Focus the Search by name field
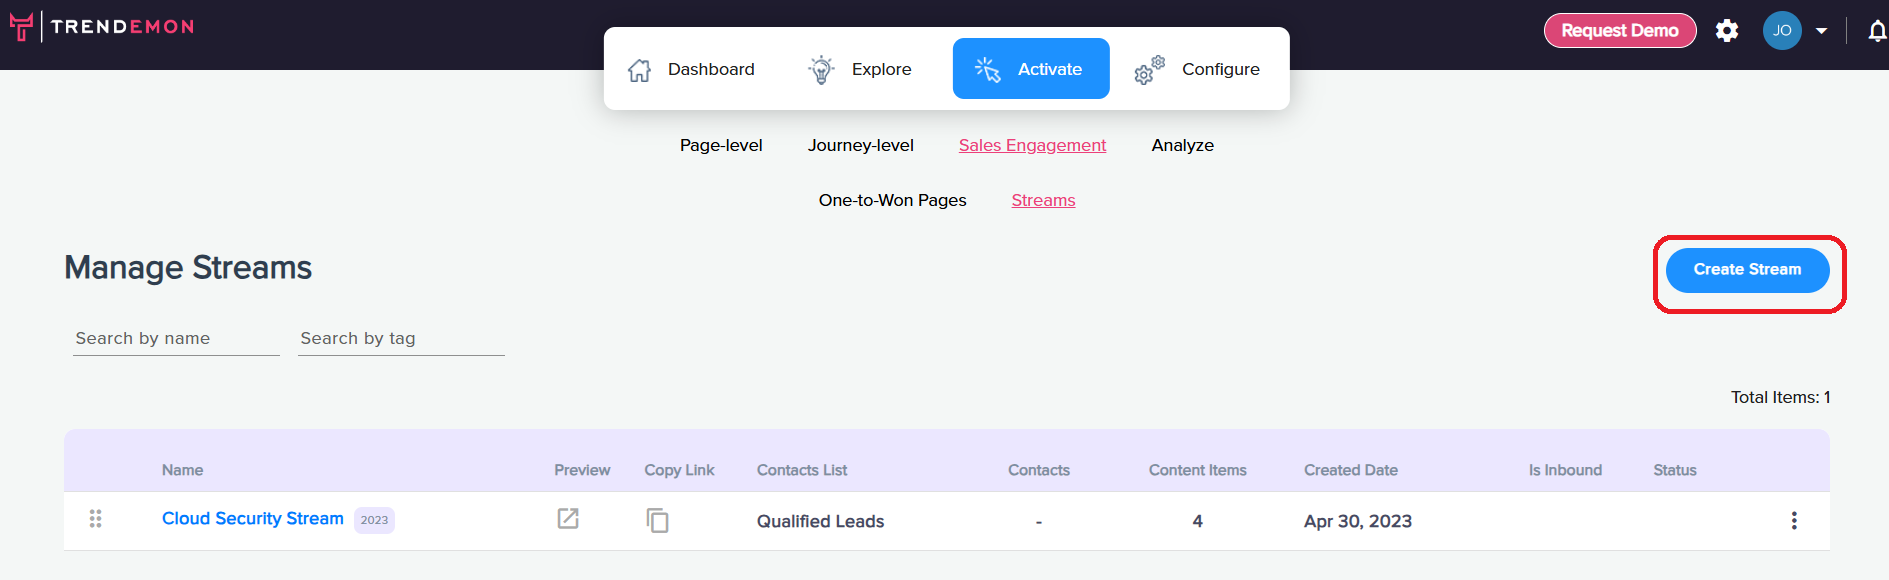Image resolution: width=1889 pixels, height=580 pixels. click(176, 339)
